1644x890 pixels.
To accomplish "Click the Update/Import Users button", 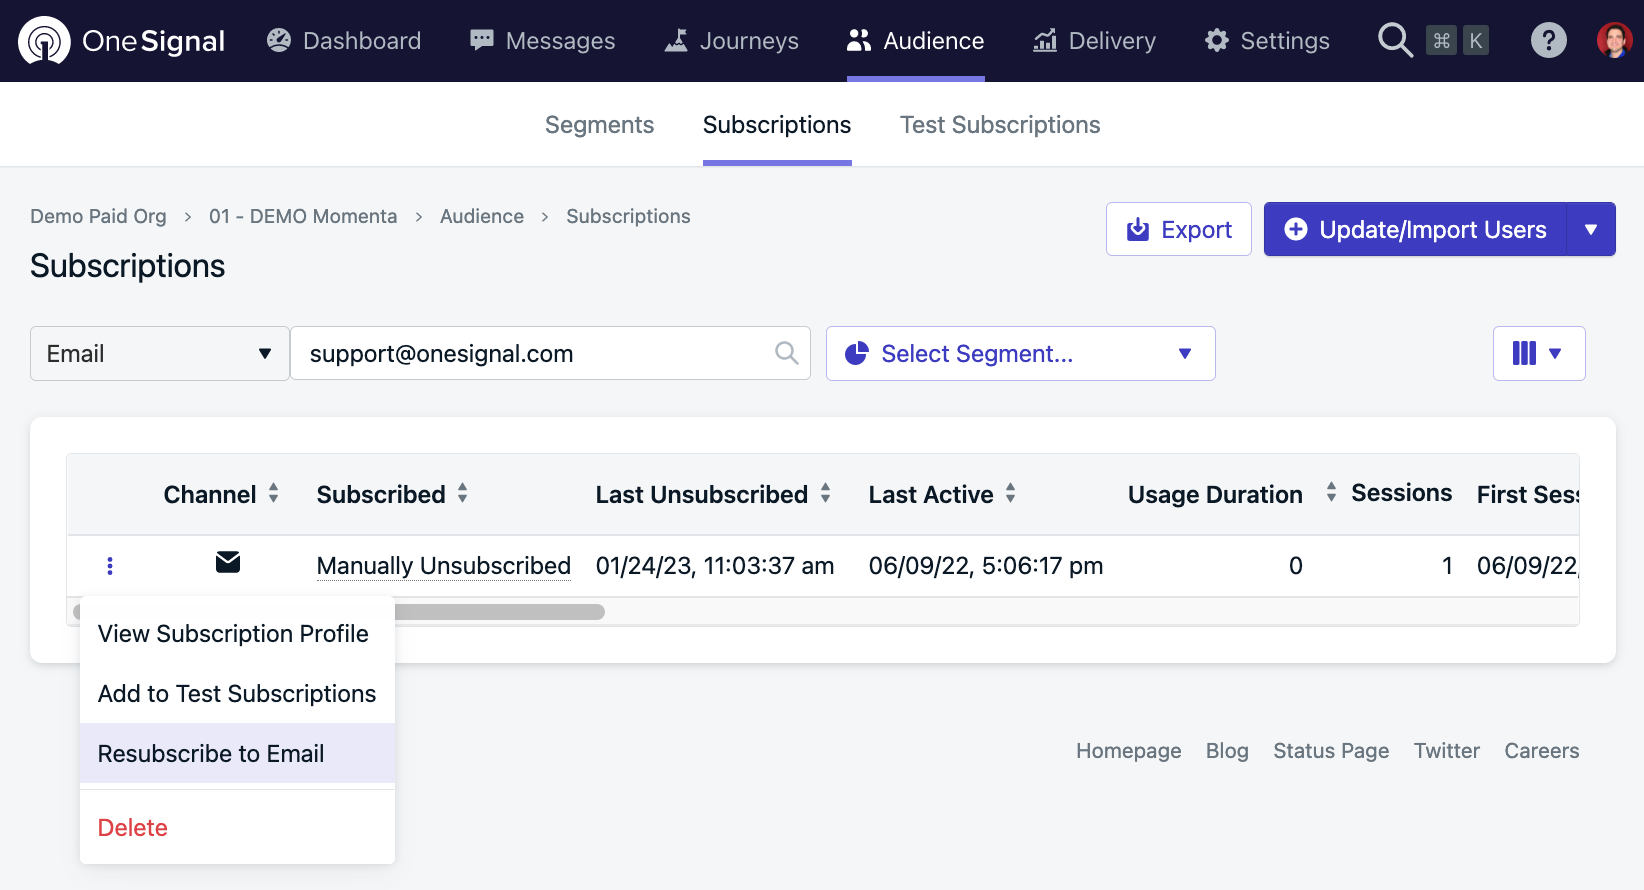I will (x=1415, y=229).
